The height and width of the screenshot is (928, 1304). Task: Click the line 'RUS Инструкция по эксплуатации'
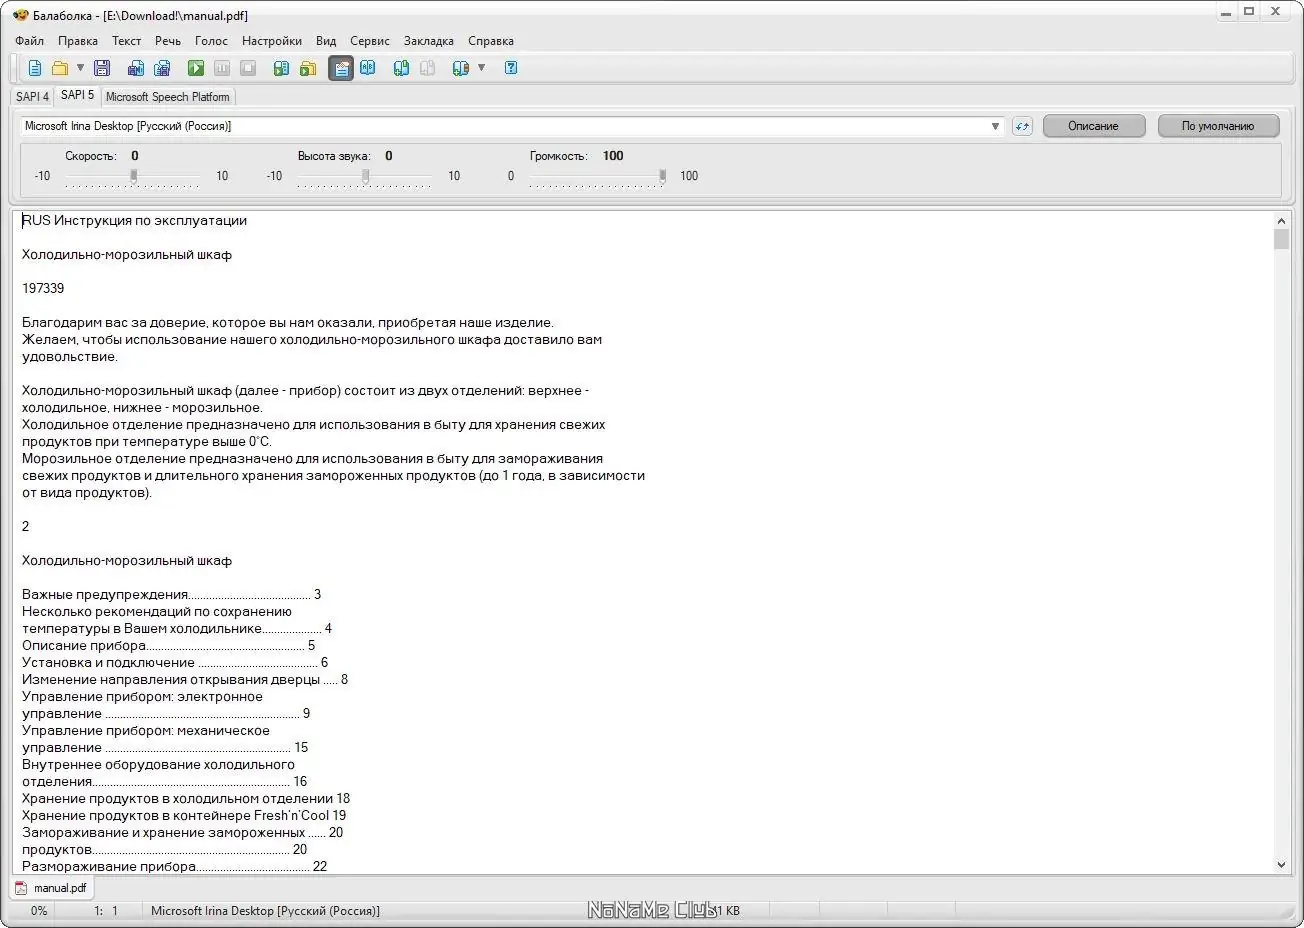134,221
